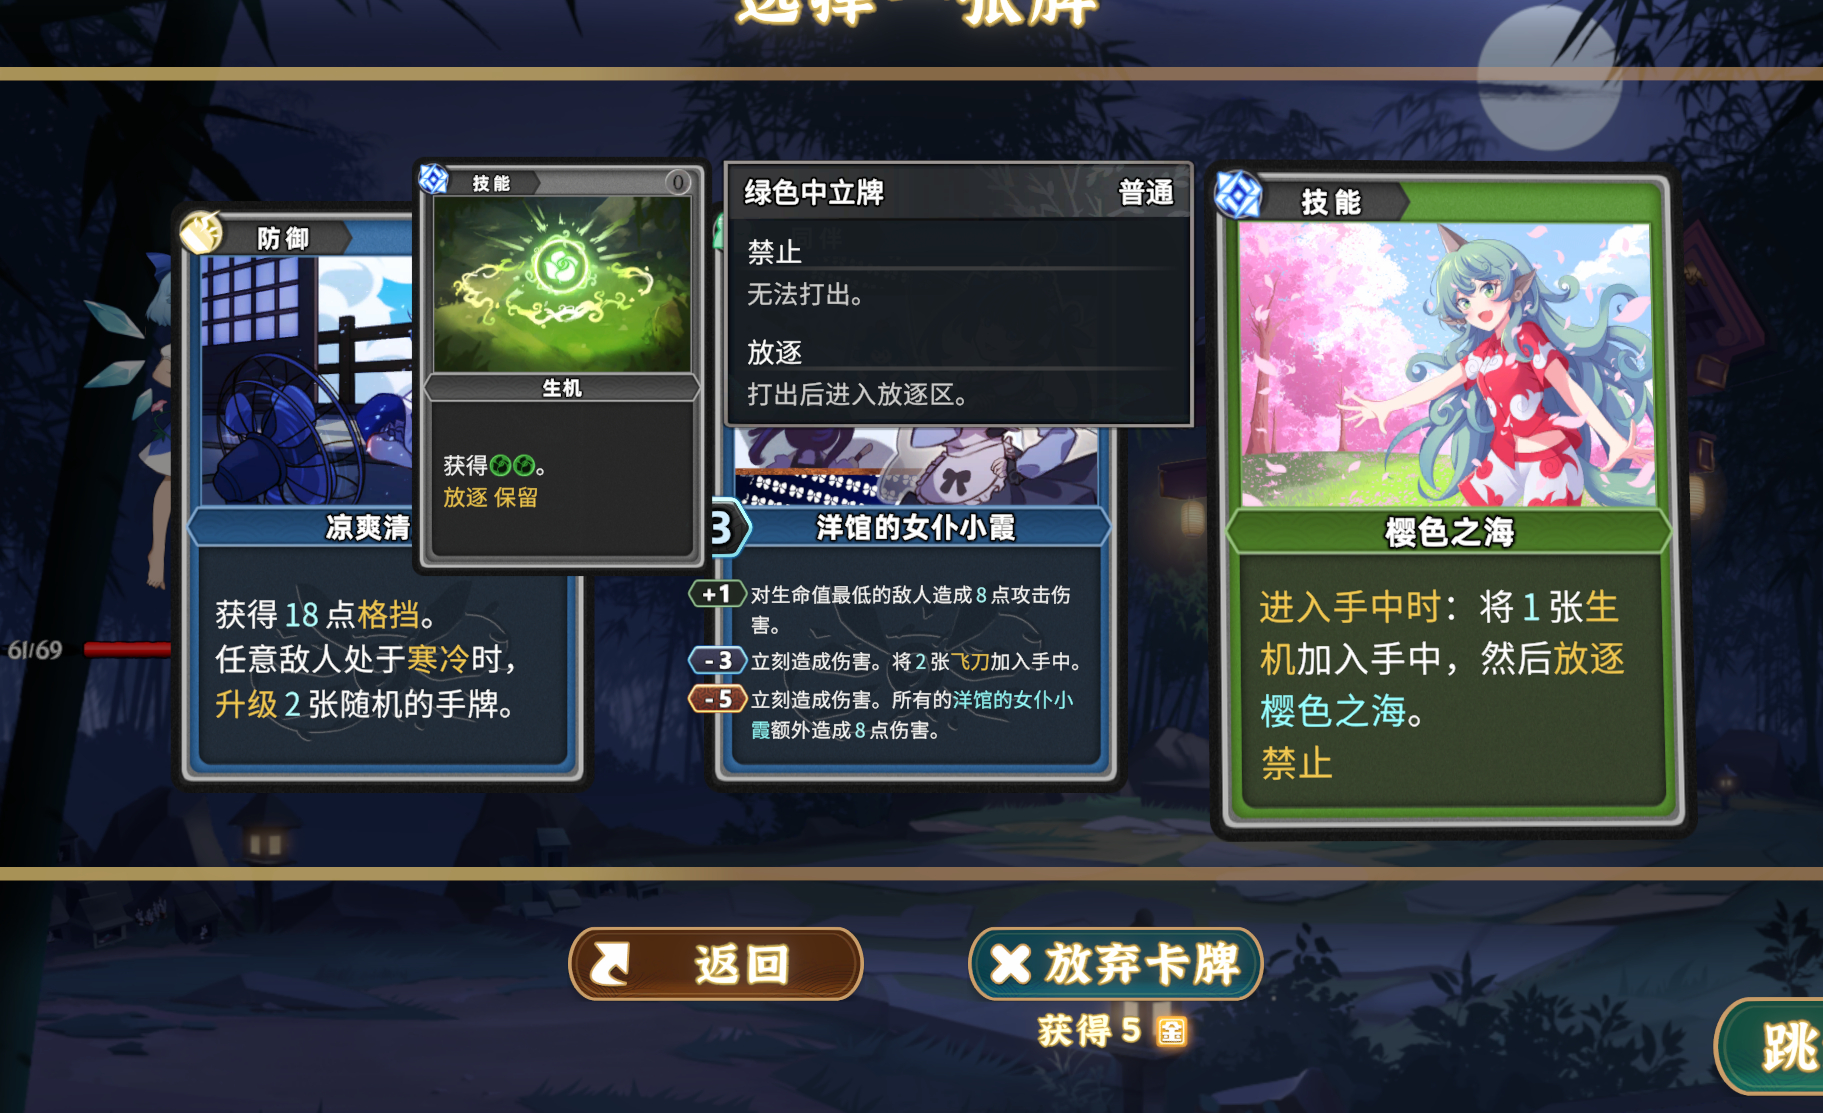1823x1113 pixels.
Task: Click the blue crystal icon on 生机 card
Action: click(433, 179)
